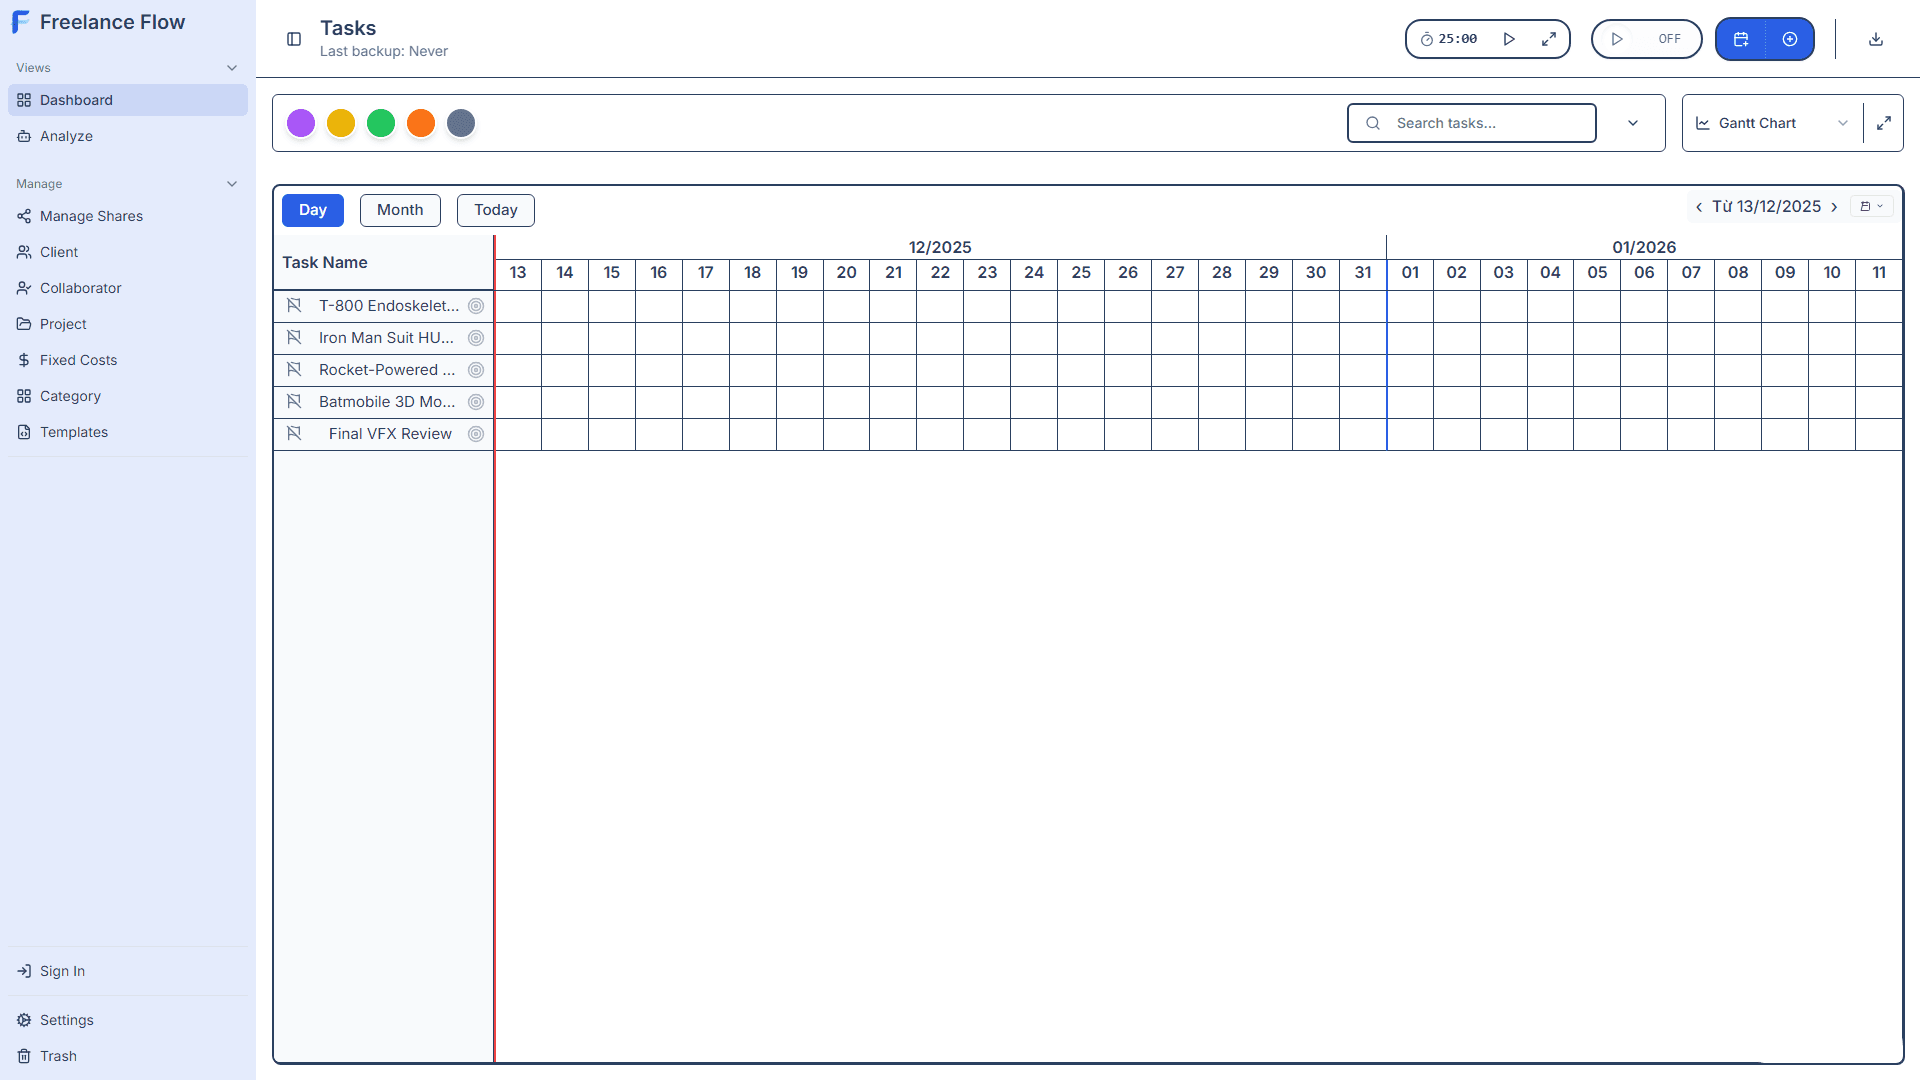Open the Category page
Viewport: 1920px width, 1080px height.
(x=128, y=396)
